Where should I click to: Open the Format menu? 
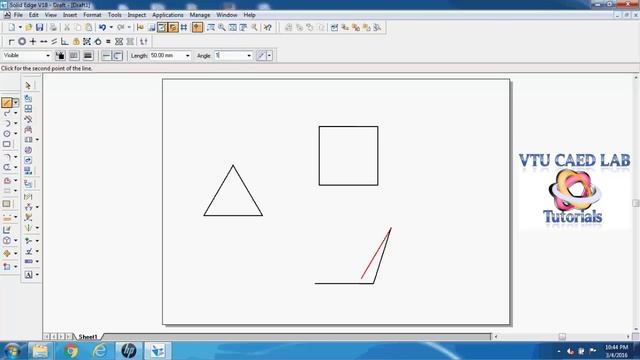coord(92,15)
